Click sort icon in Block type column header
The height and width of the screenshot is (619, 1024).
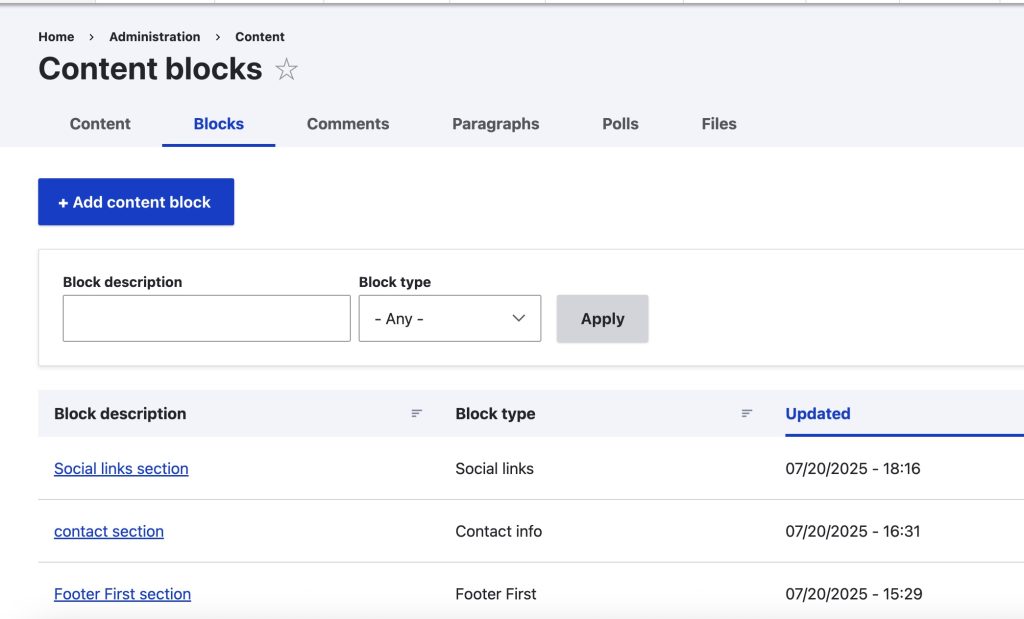tap(746, 414)
